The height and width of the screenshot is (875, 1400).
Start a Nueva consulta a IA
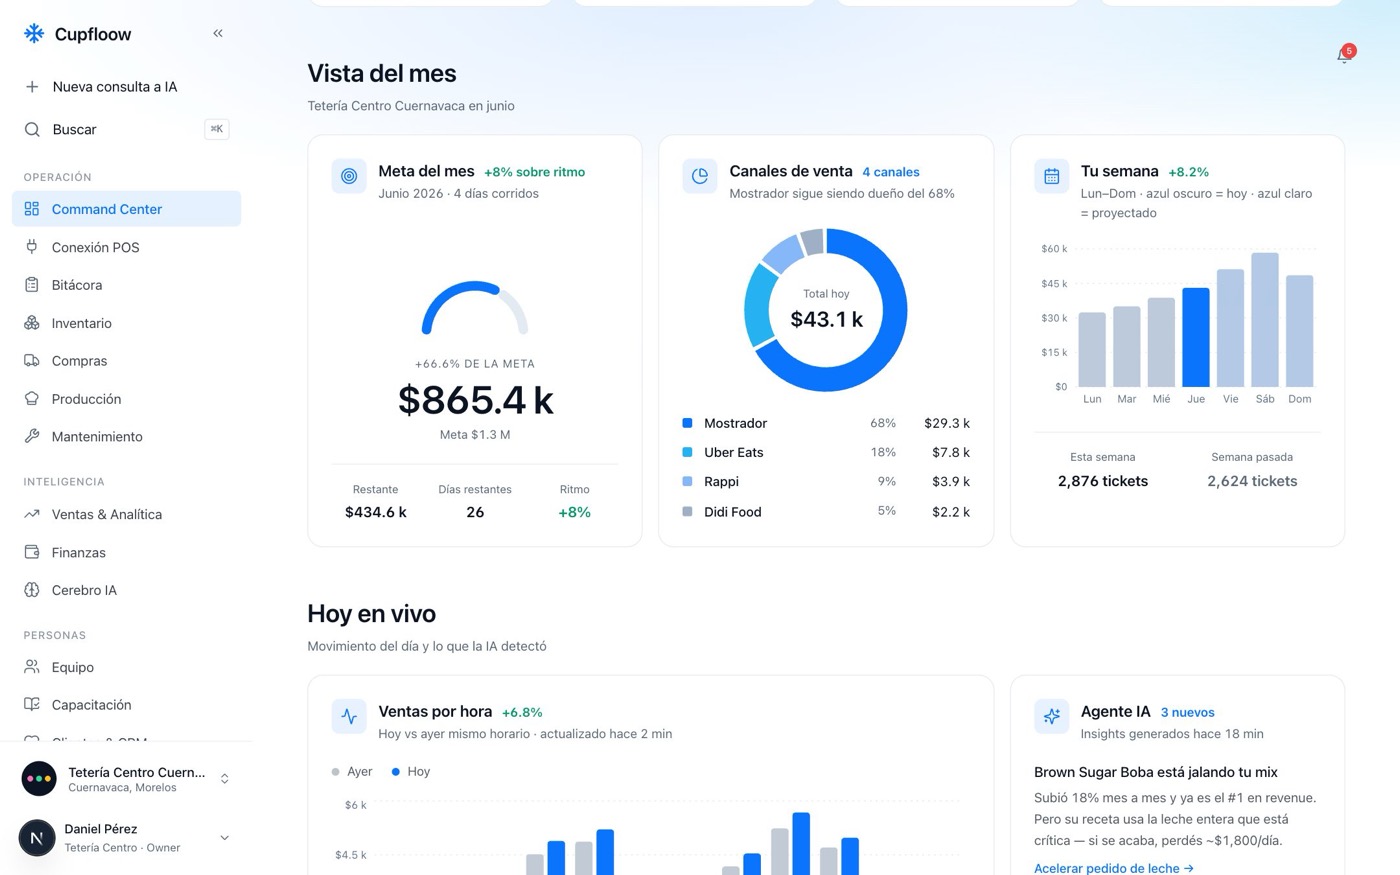pos(126,87)
